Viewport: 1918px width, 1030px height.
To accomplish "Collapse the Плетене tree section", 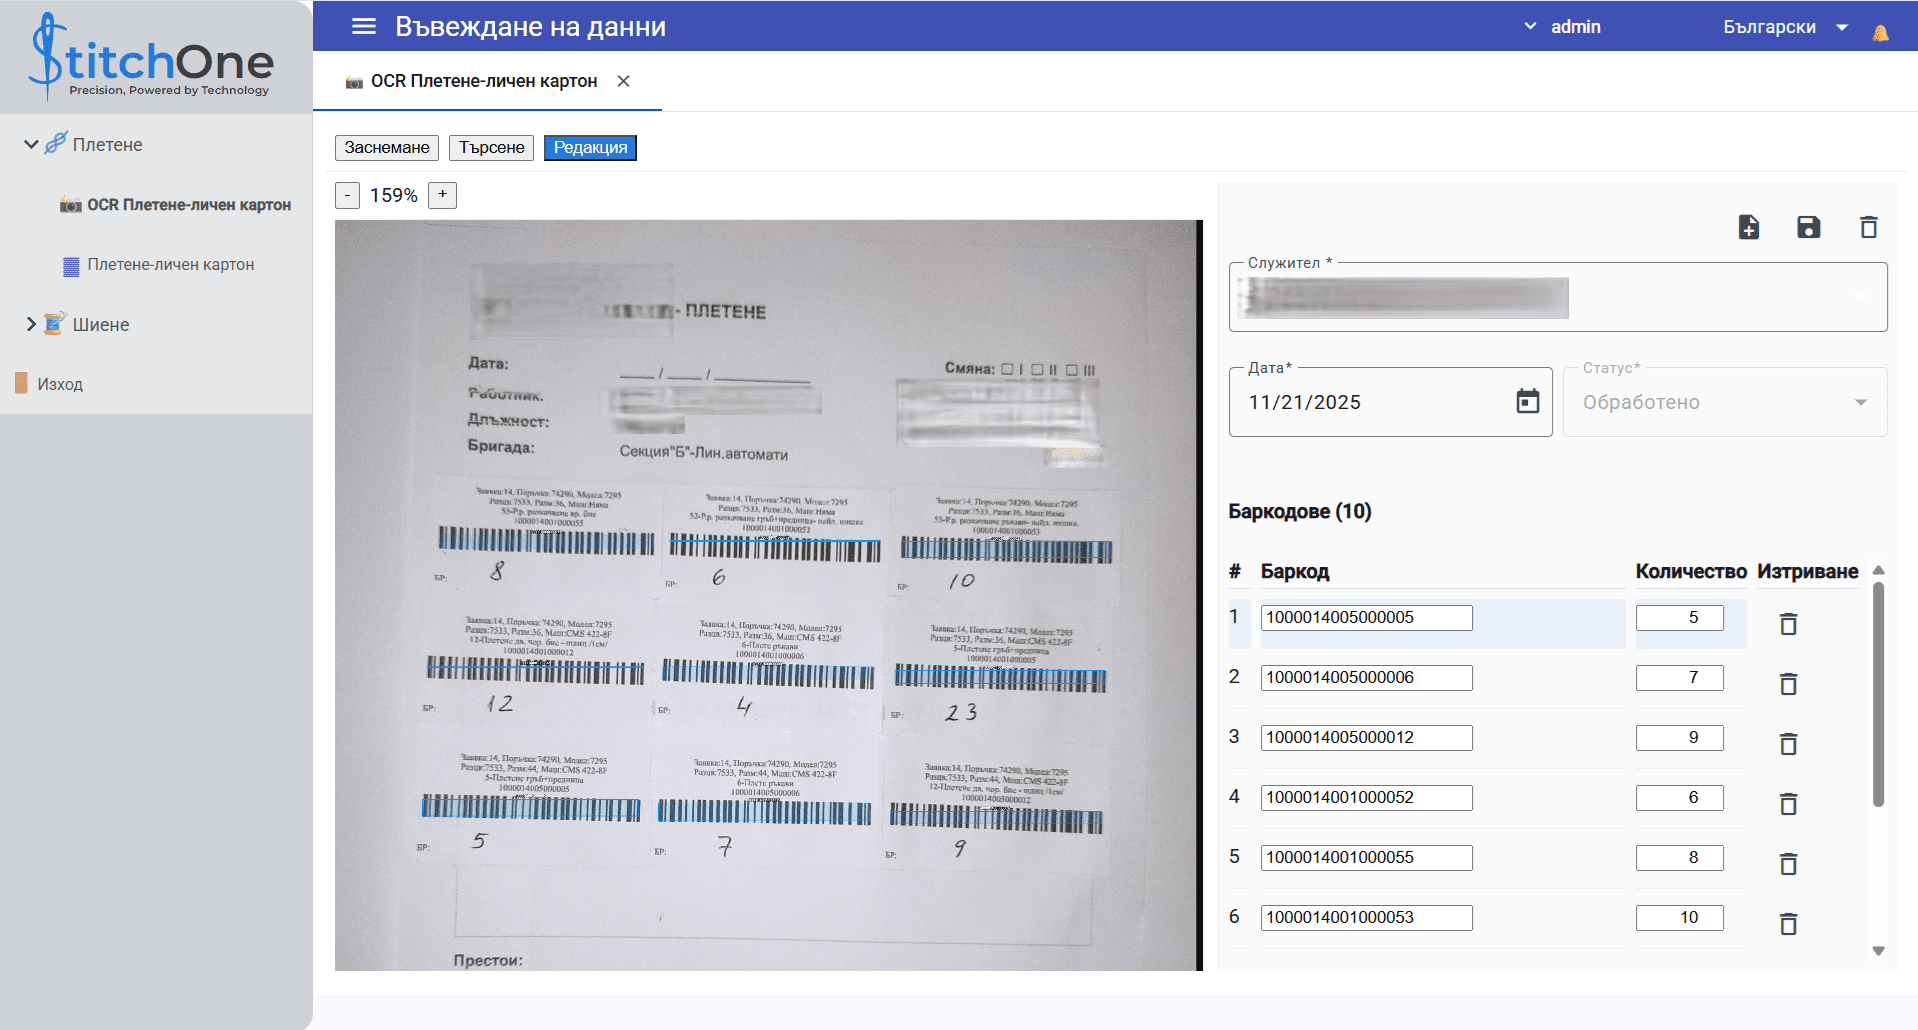I will 31,145.
